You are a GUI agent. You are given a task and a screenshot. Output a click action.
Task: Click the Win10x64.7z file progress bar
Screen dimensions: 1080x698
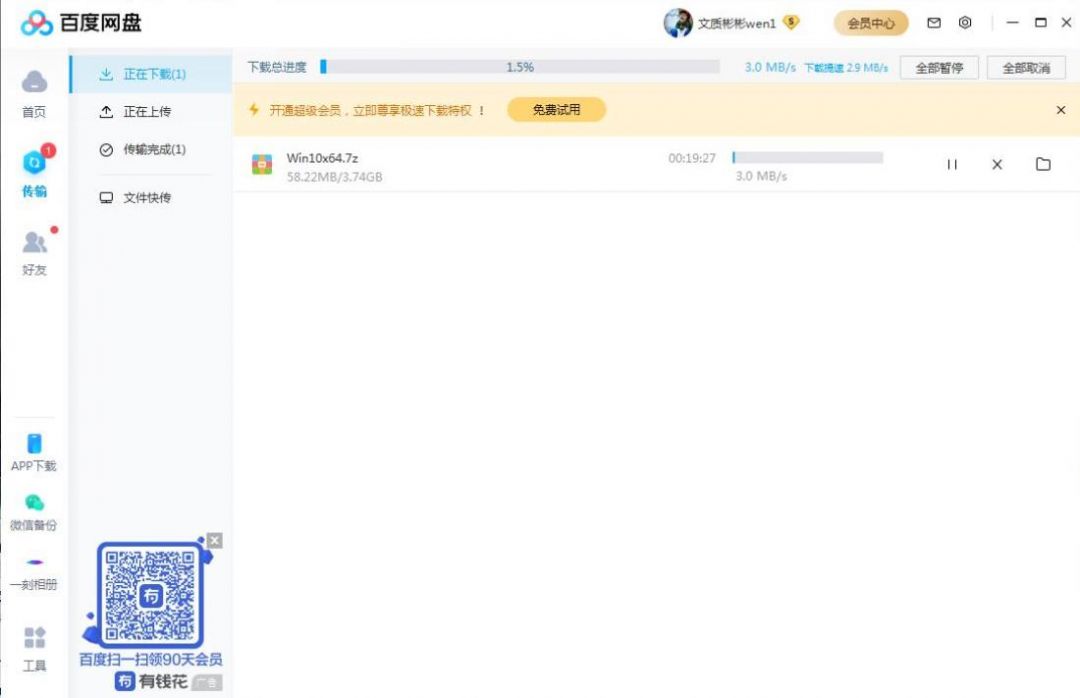[x=807, y=158]
